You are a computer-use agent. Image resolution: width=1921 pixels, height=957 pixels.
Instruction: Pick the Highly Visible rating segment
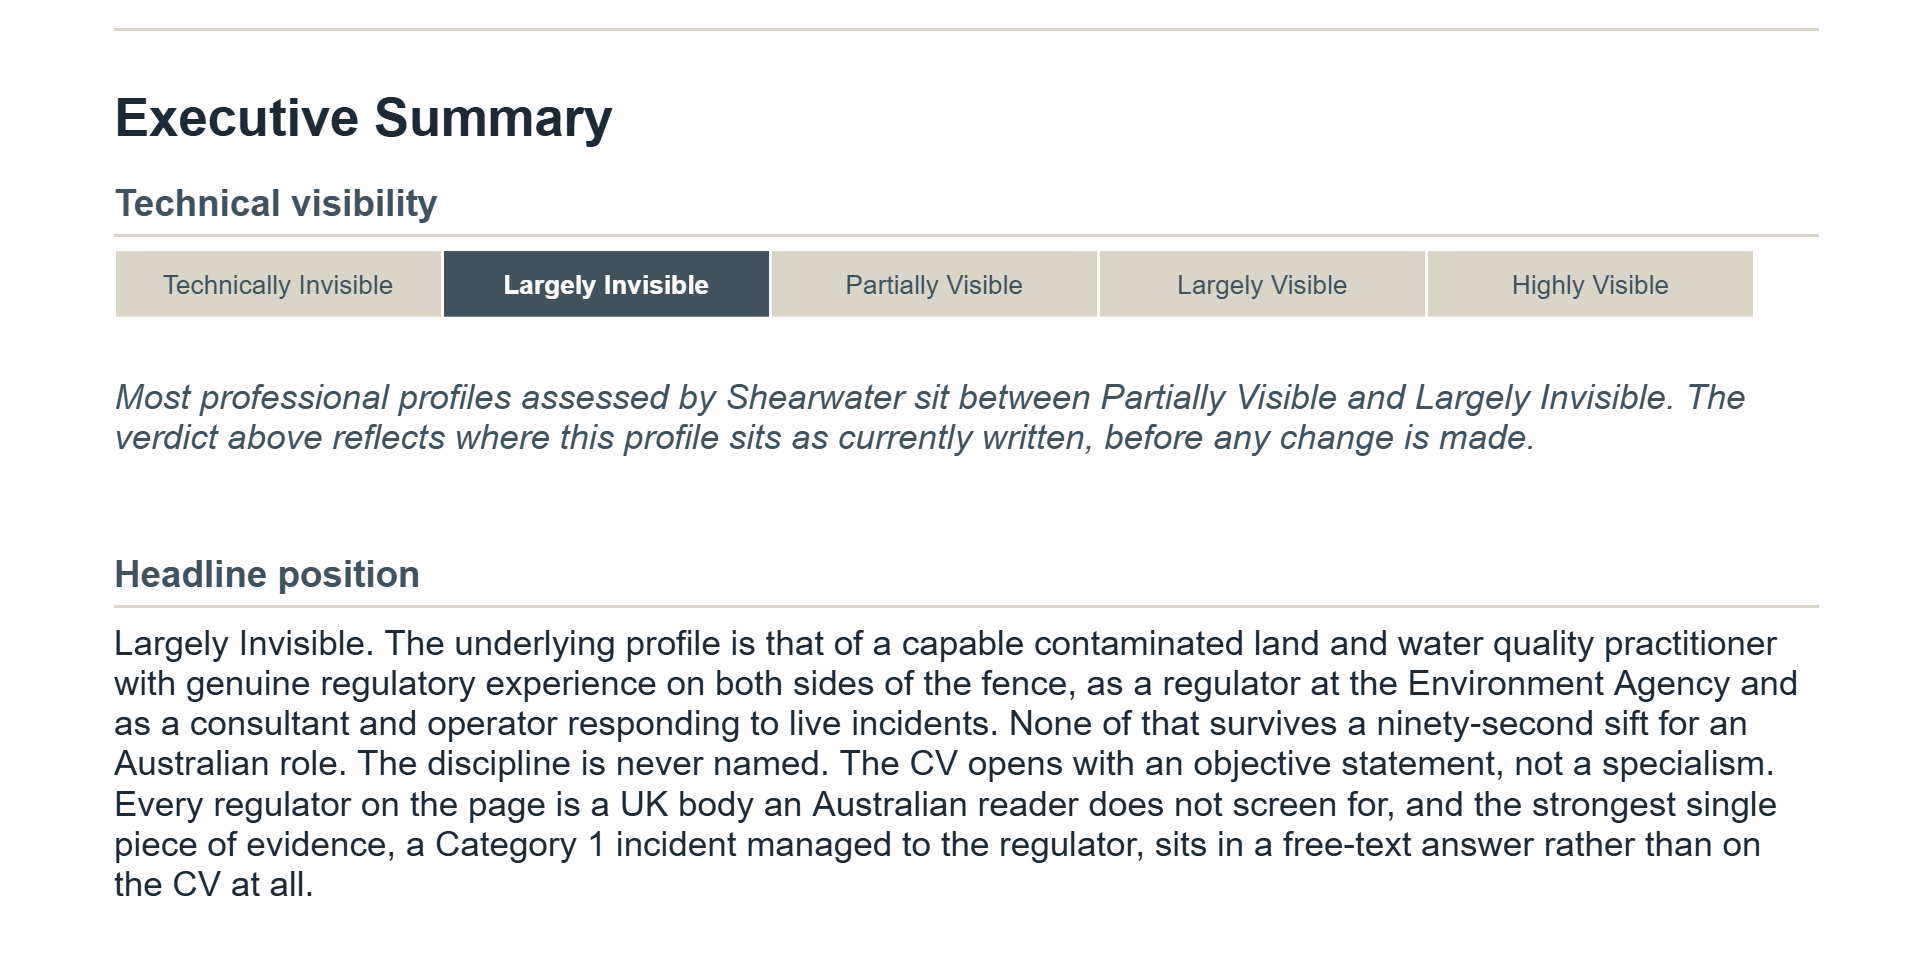1590,285
